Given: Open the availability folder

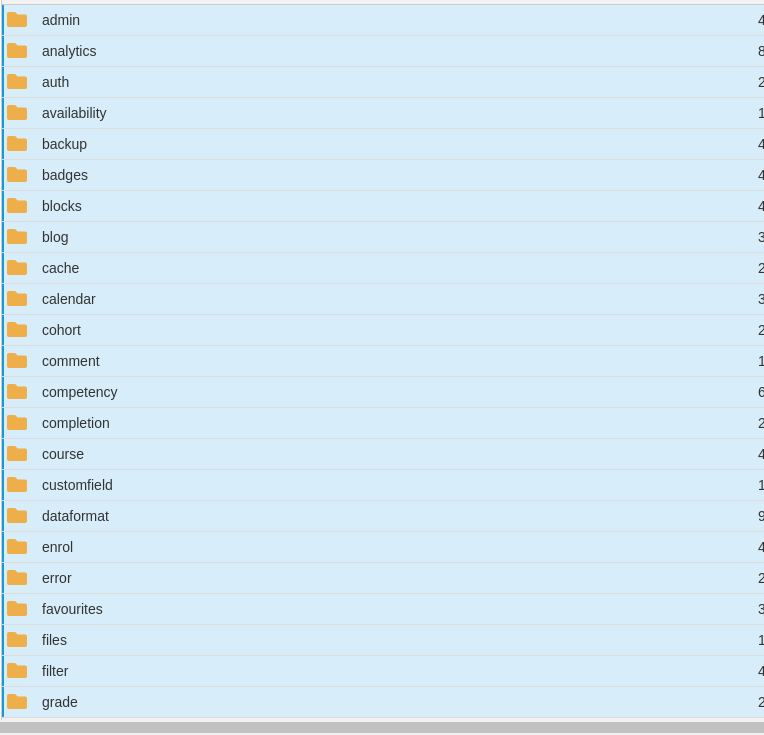Looking at the screenshot, I should click(74, 113).
